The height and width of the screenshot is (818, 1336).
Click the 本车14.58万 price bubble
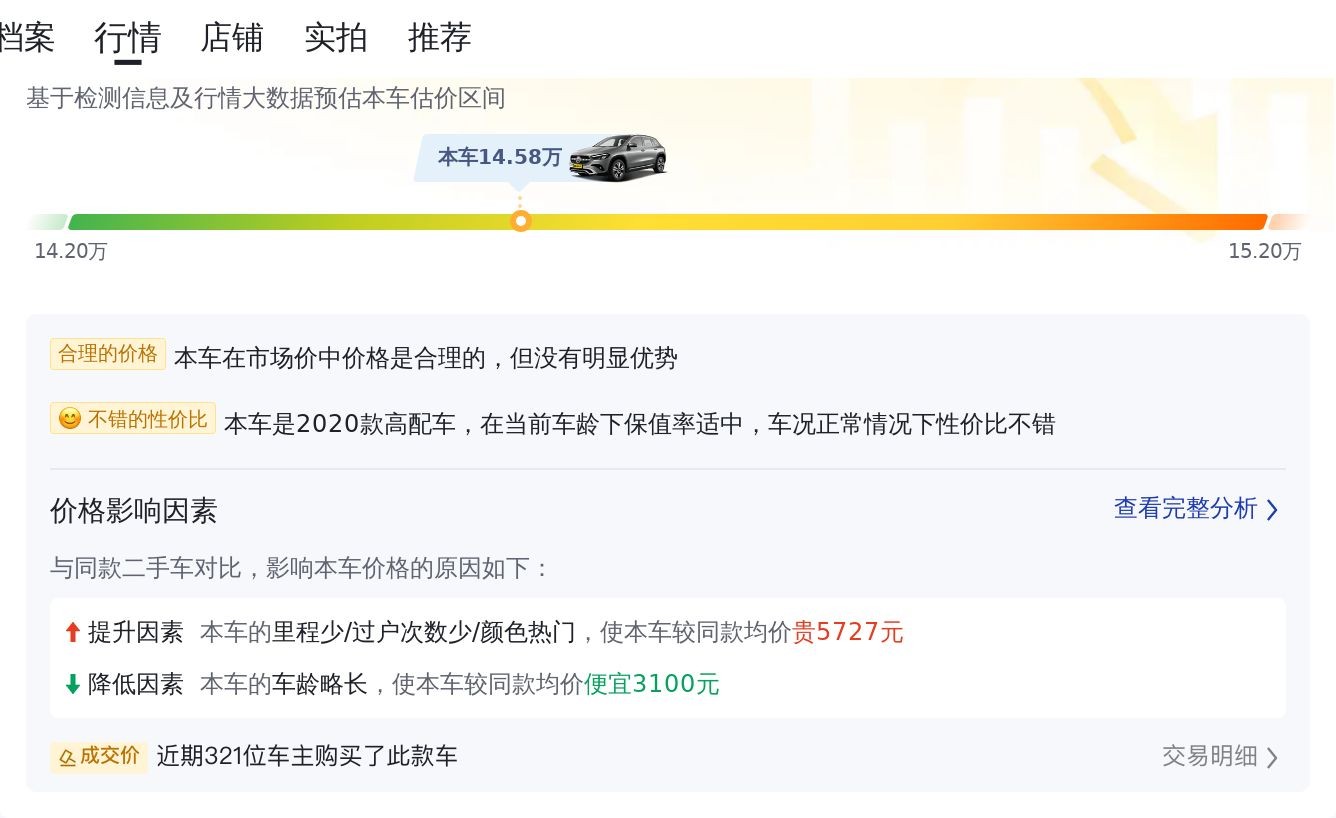click(x=500, y=157)
